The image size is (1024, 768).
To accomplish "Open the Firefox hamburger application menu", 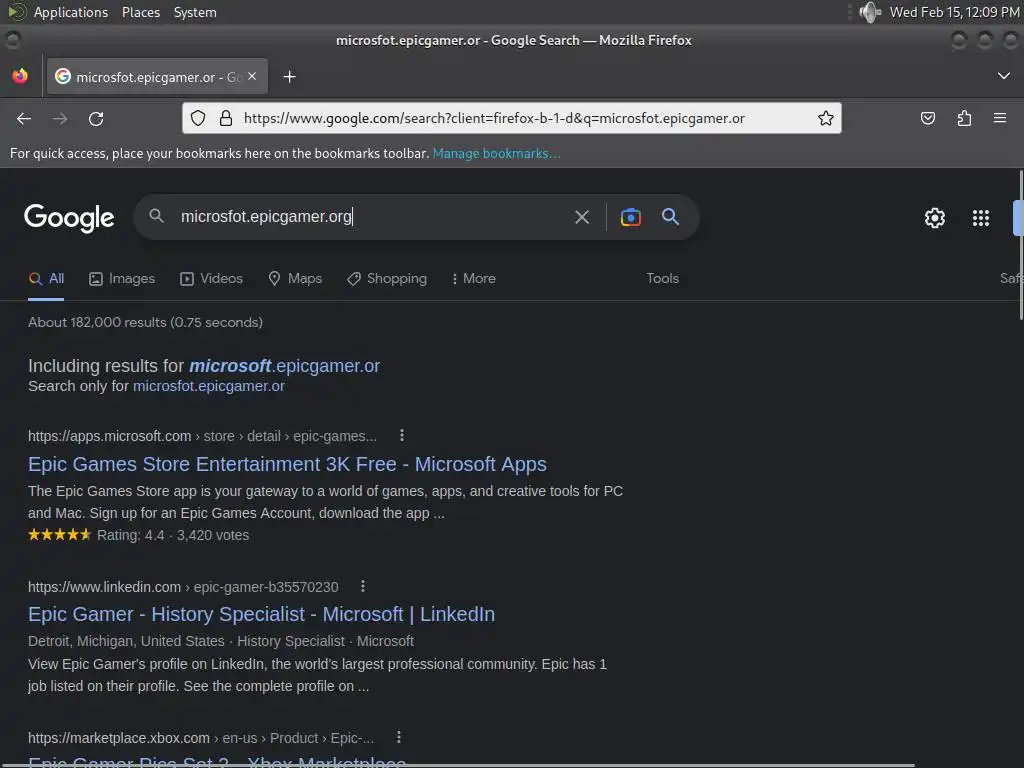I will pyautogui.click(x=1000, y=118).
